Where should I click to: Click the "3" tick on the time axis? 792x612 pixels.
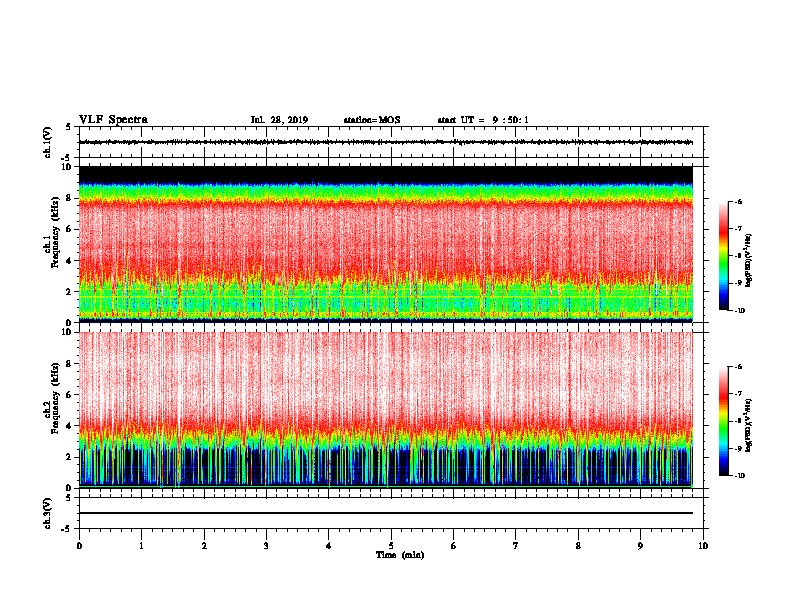coord(266,546)
